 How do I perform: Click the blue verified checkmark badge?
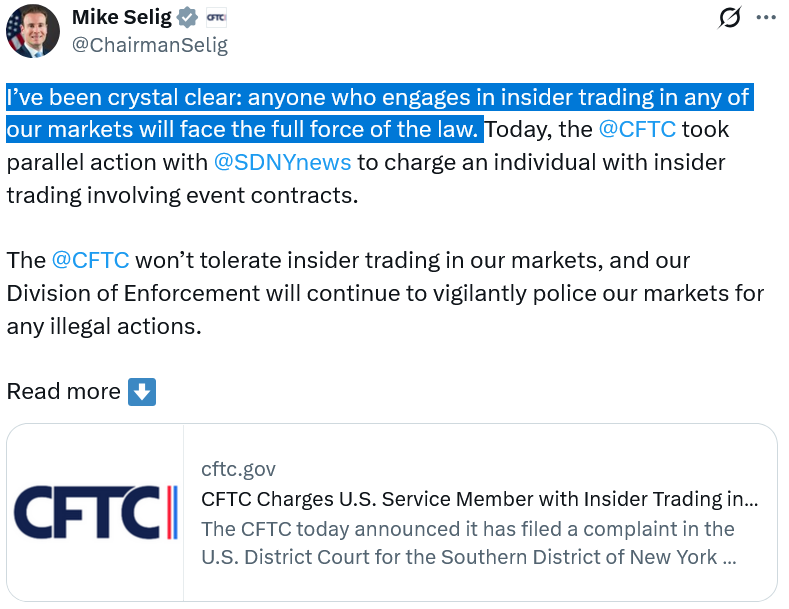coord(187,17)
